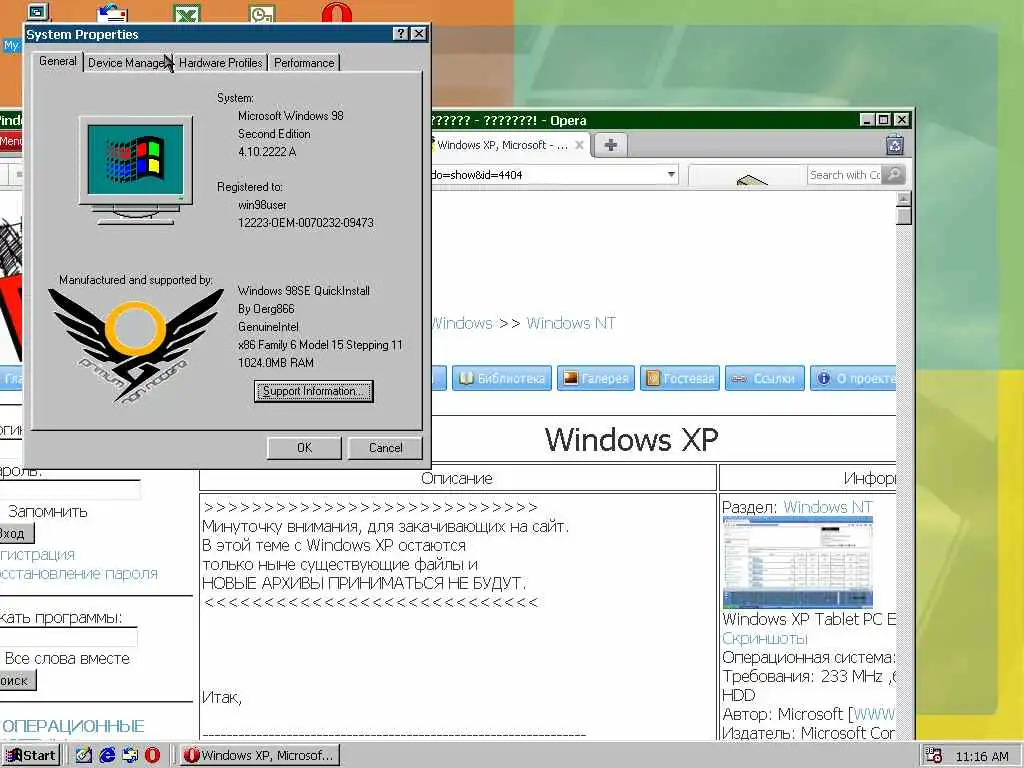Screen dimensions: 1024x768
Task: Click the program search input field on the left
Action: pos(69,637)
